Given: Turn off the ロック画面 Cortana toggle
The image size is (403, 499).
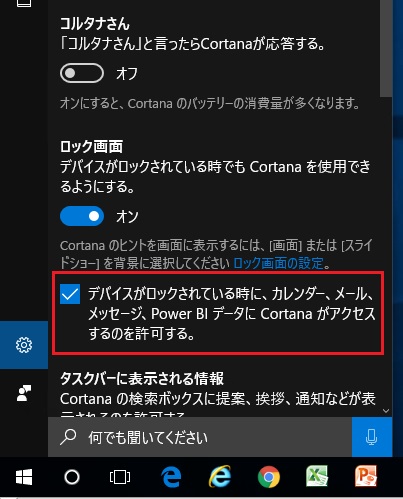Looking at the screenshot, I should tap(82, 216).
